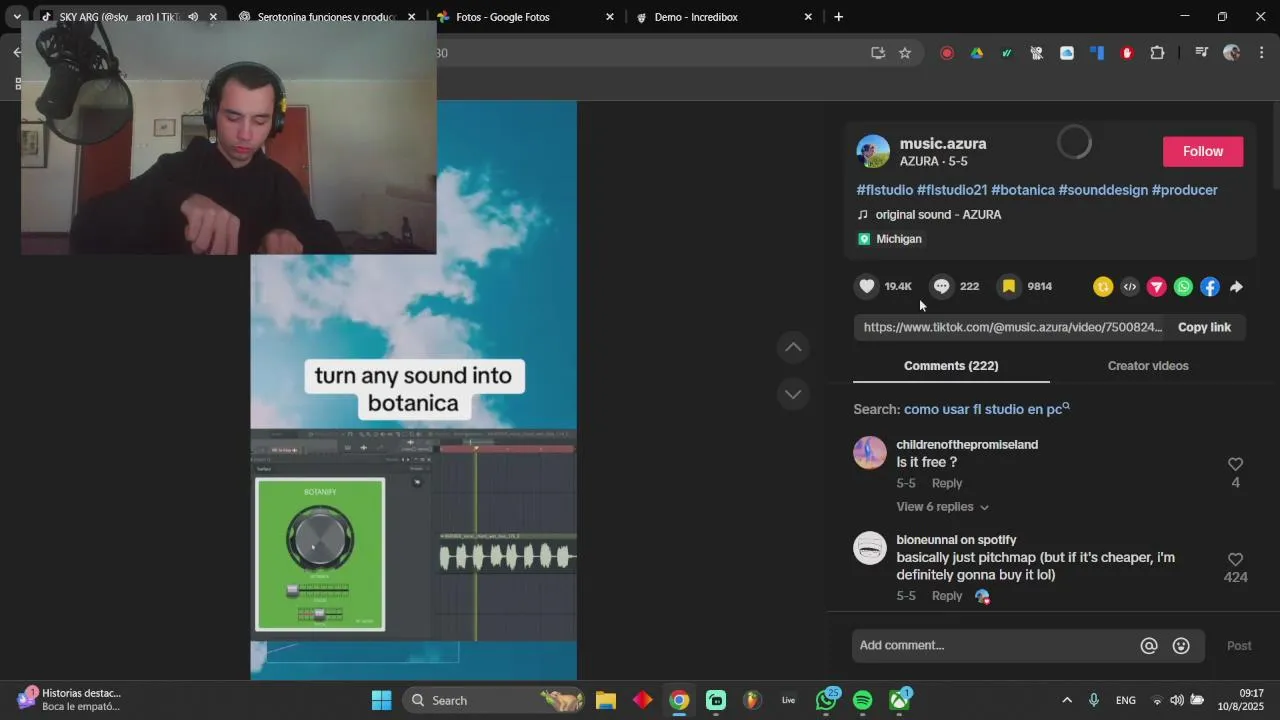This screenshot has width=1280, height=720.
Task: Open the emoji picker in comment box
Action: [x=1181, y=646]
